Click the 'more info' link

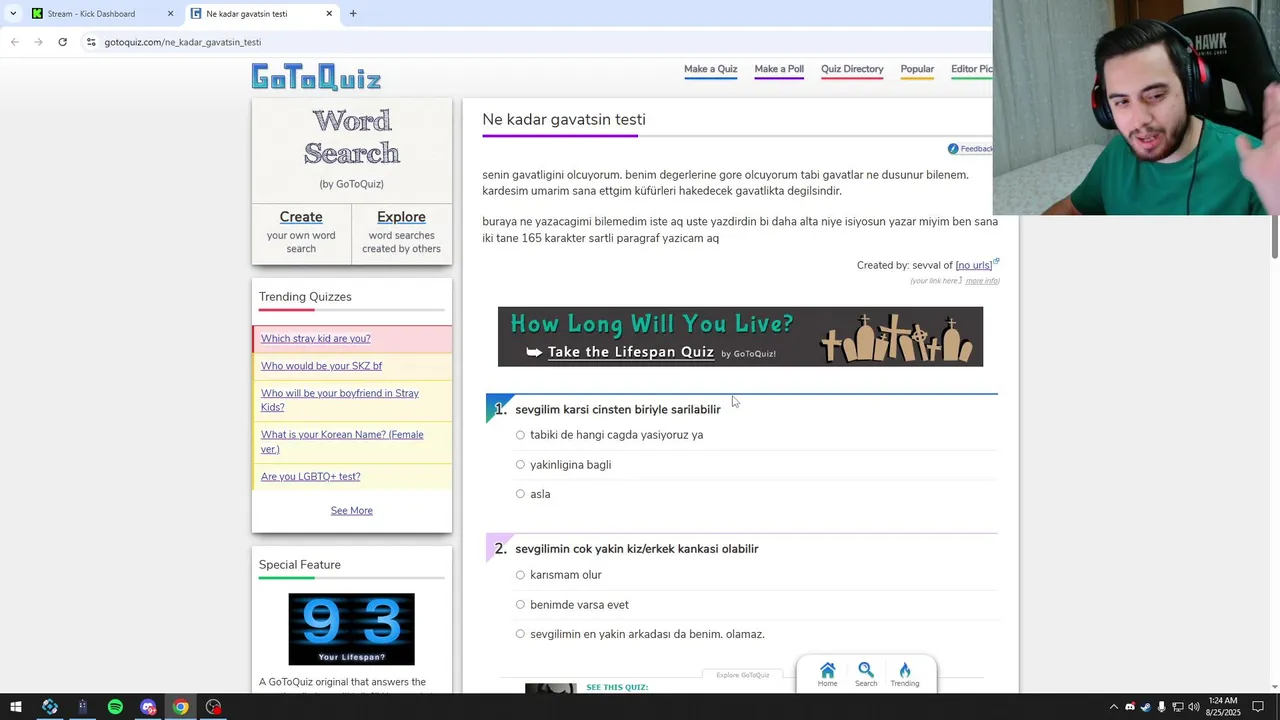click(982, 281)
